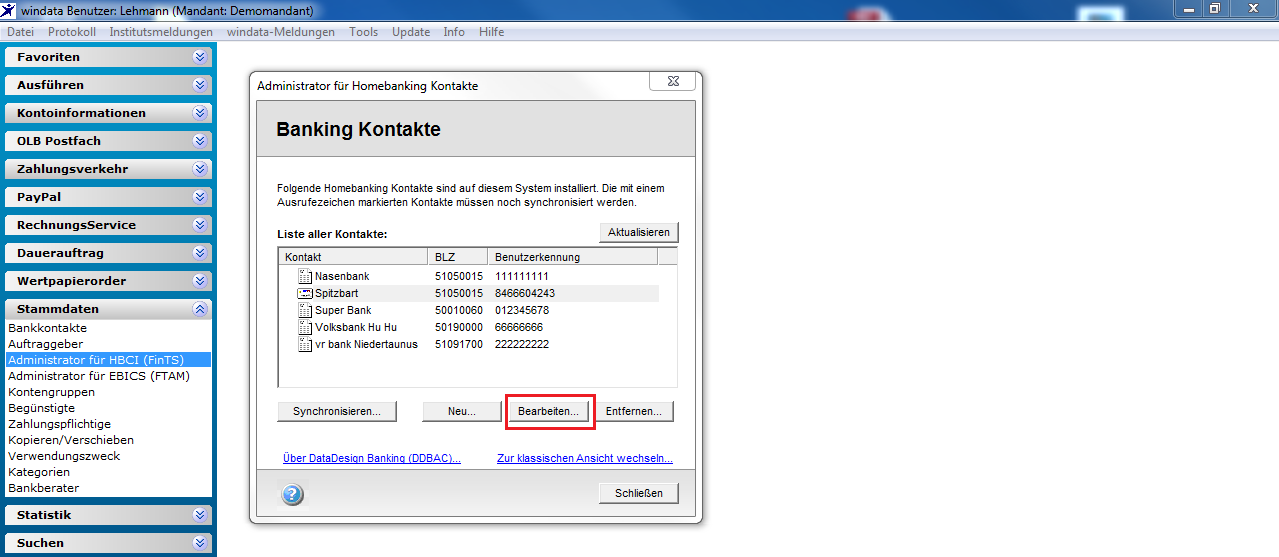Screen dimensions: 1279x557
Task: Expand the Statistik section
Action: [200, 515]
